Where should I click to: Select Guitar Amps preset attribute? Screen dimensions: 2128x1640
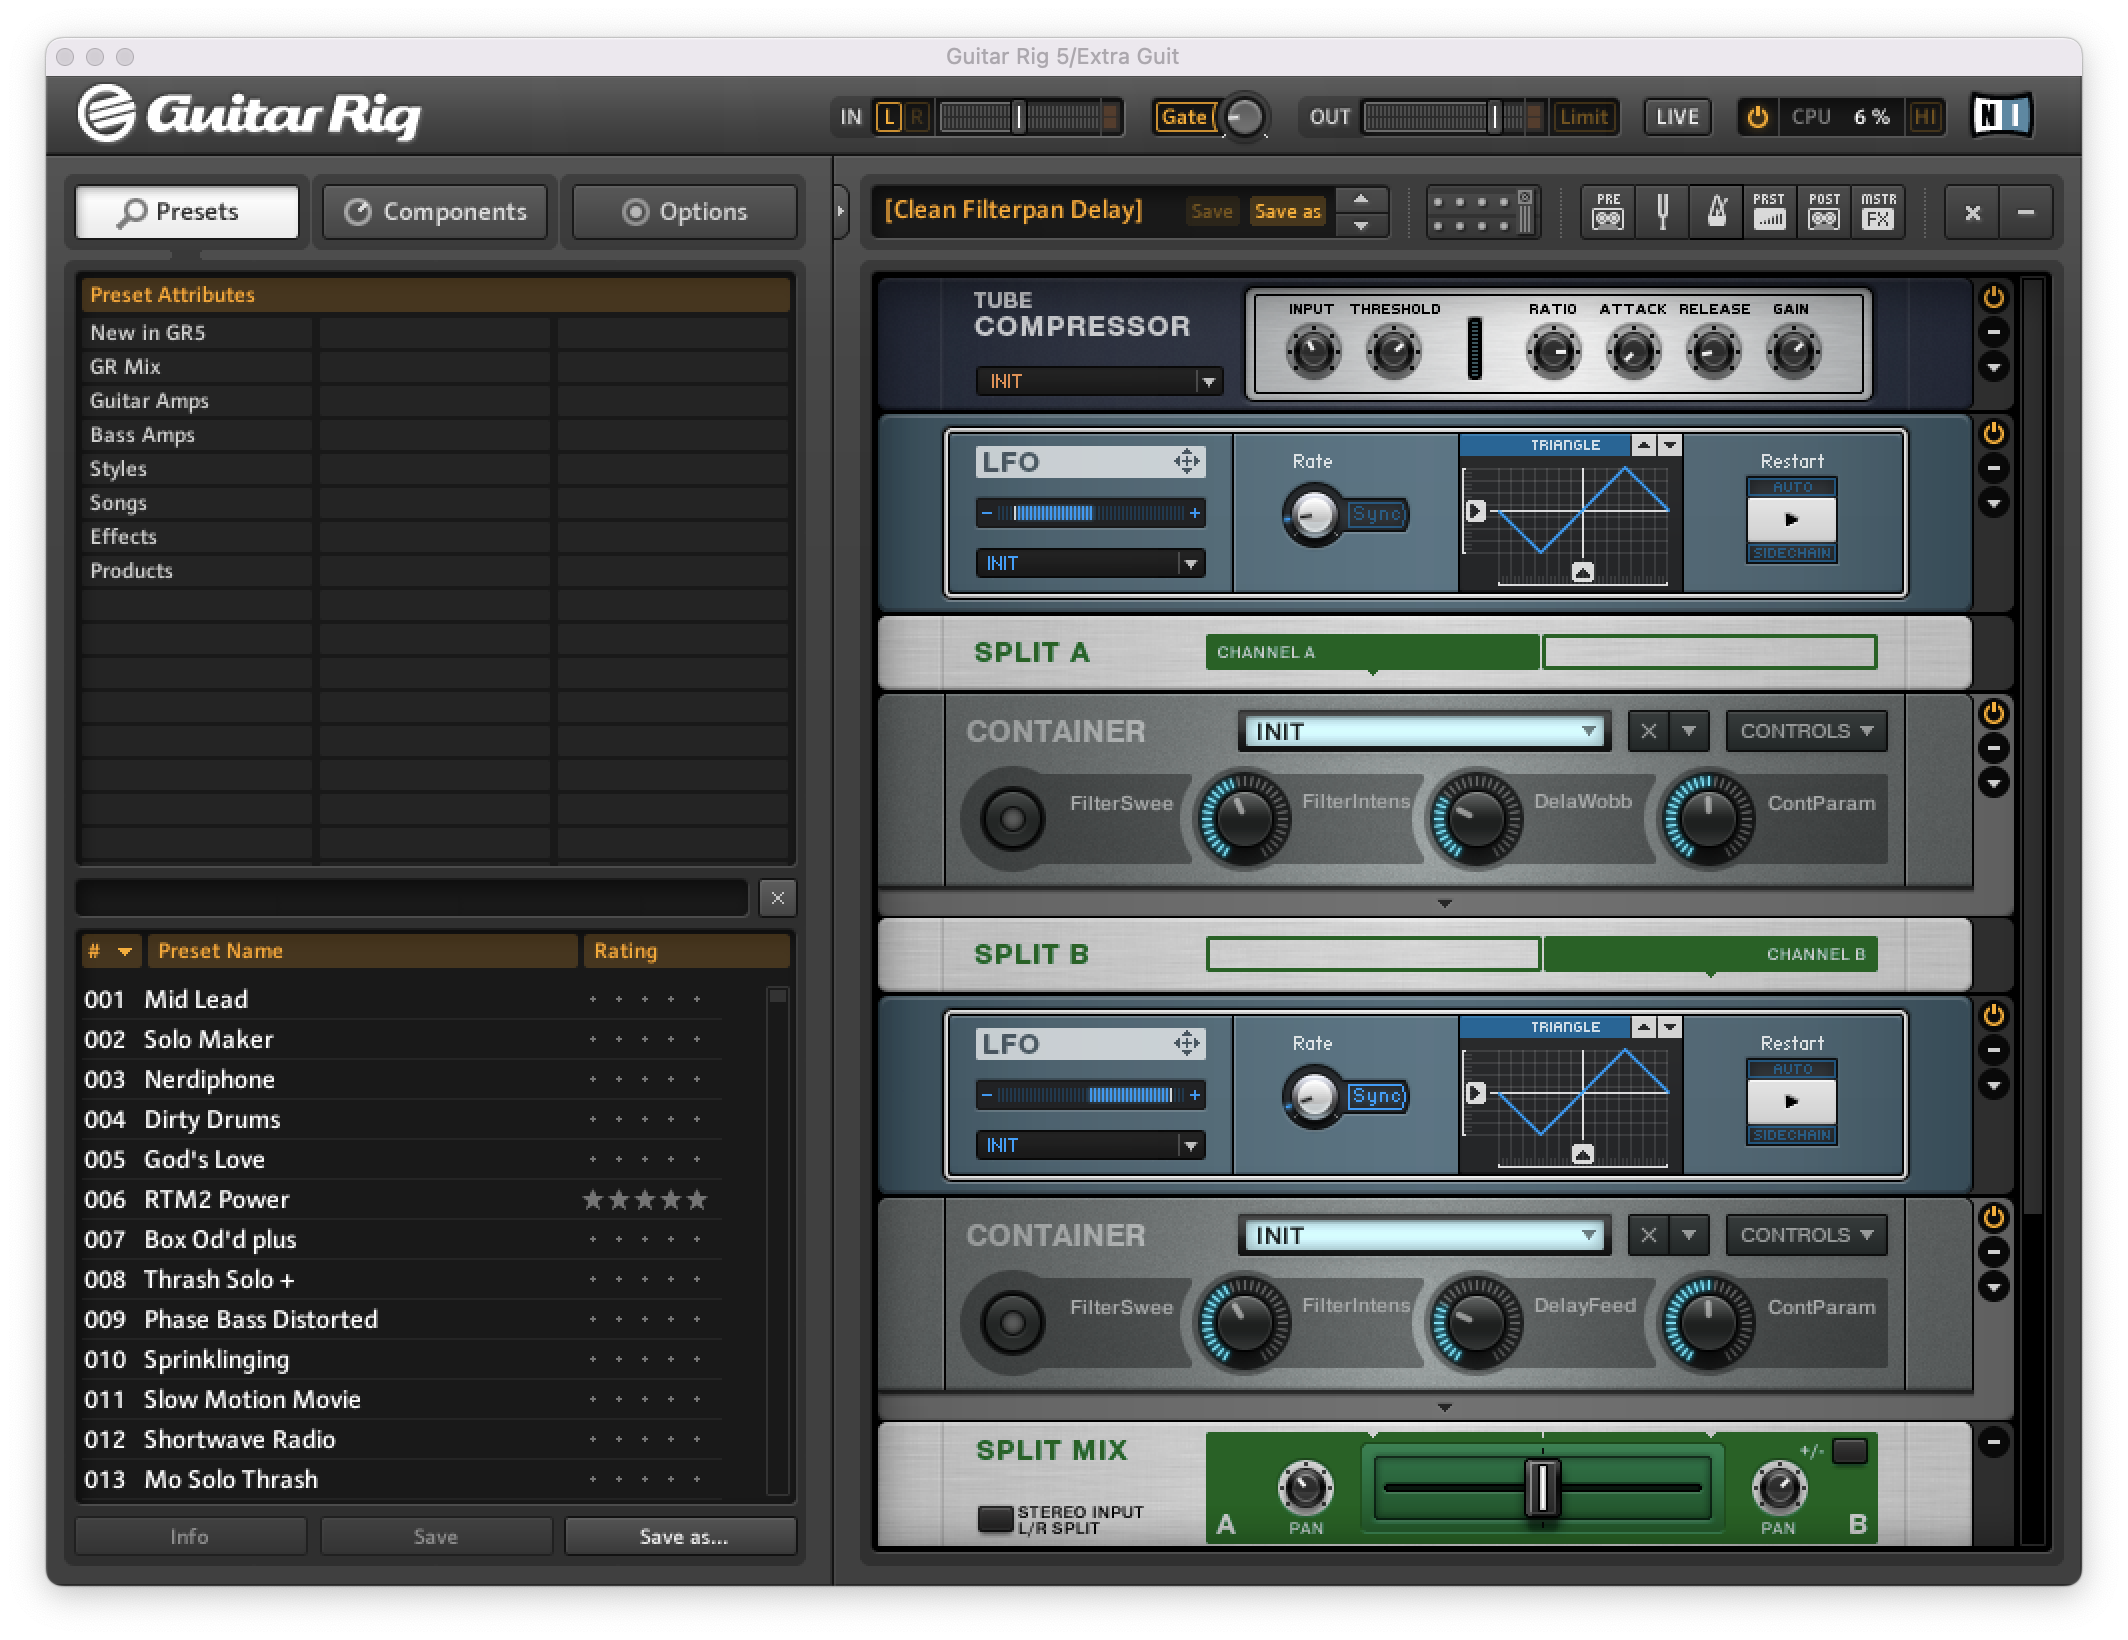click(x=197, y=401)
